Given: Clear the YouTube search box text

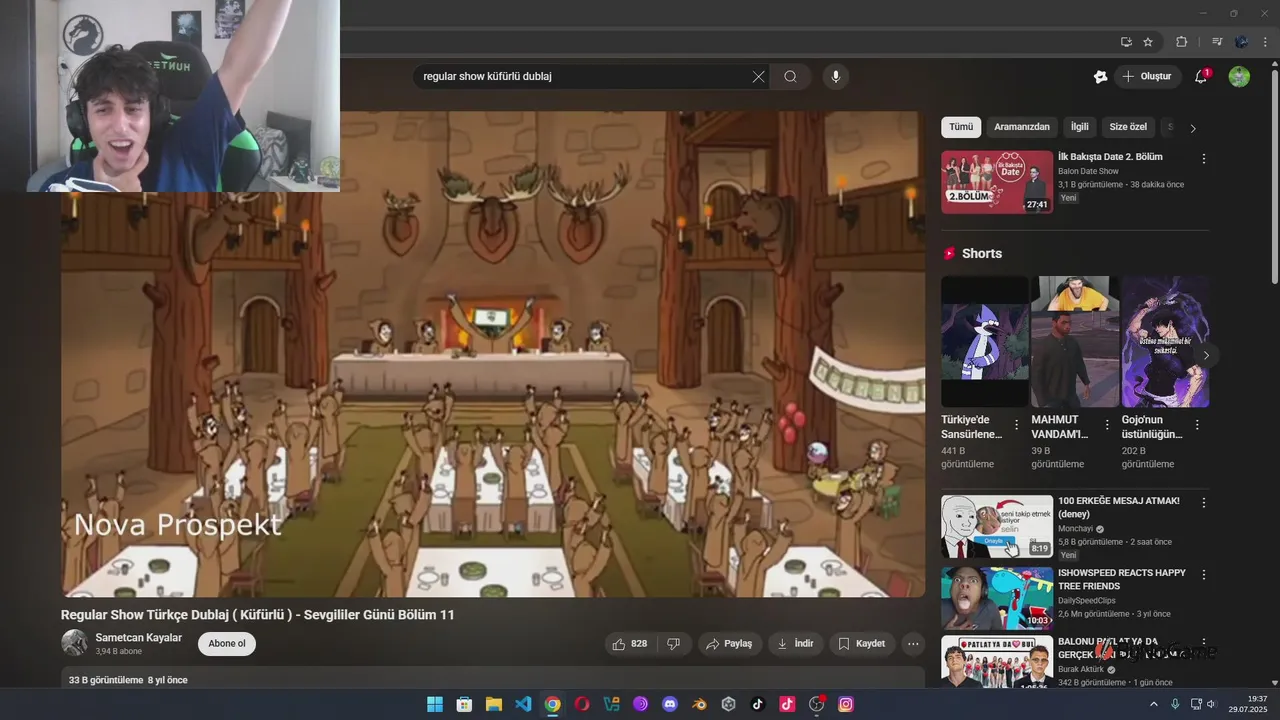Looking at the screenshot, I should tap(758, 77).
